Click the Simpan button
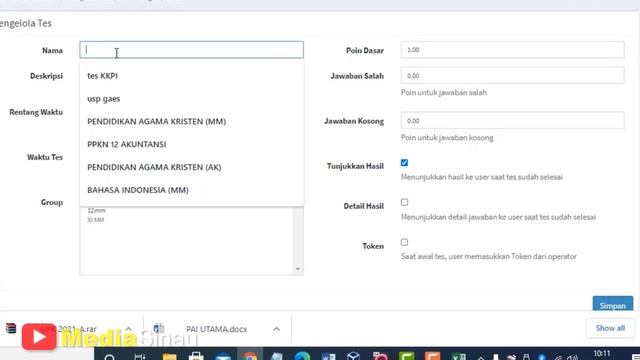Viewport: 640px width, 360px height. [613, 304]
